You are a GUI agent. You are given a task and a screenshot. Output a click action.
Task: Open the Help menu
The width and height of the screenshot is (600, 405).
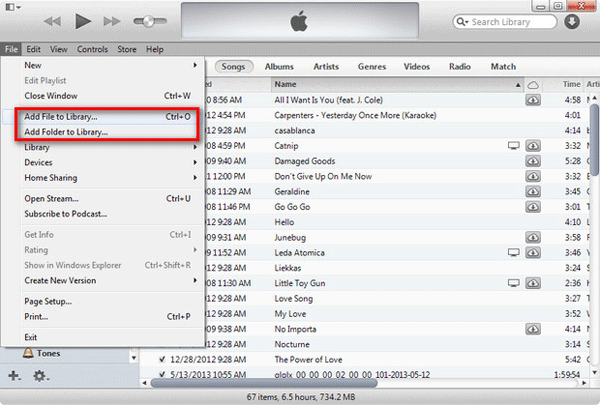pos(155,49)
